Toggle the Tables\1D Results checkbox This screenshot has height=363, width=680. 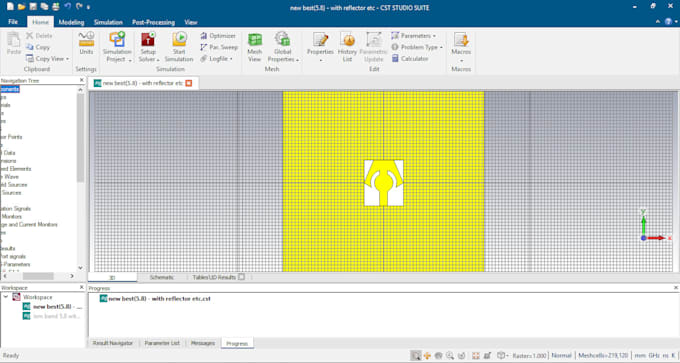[x=242, y=277]
